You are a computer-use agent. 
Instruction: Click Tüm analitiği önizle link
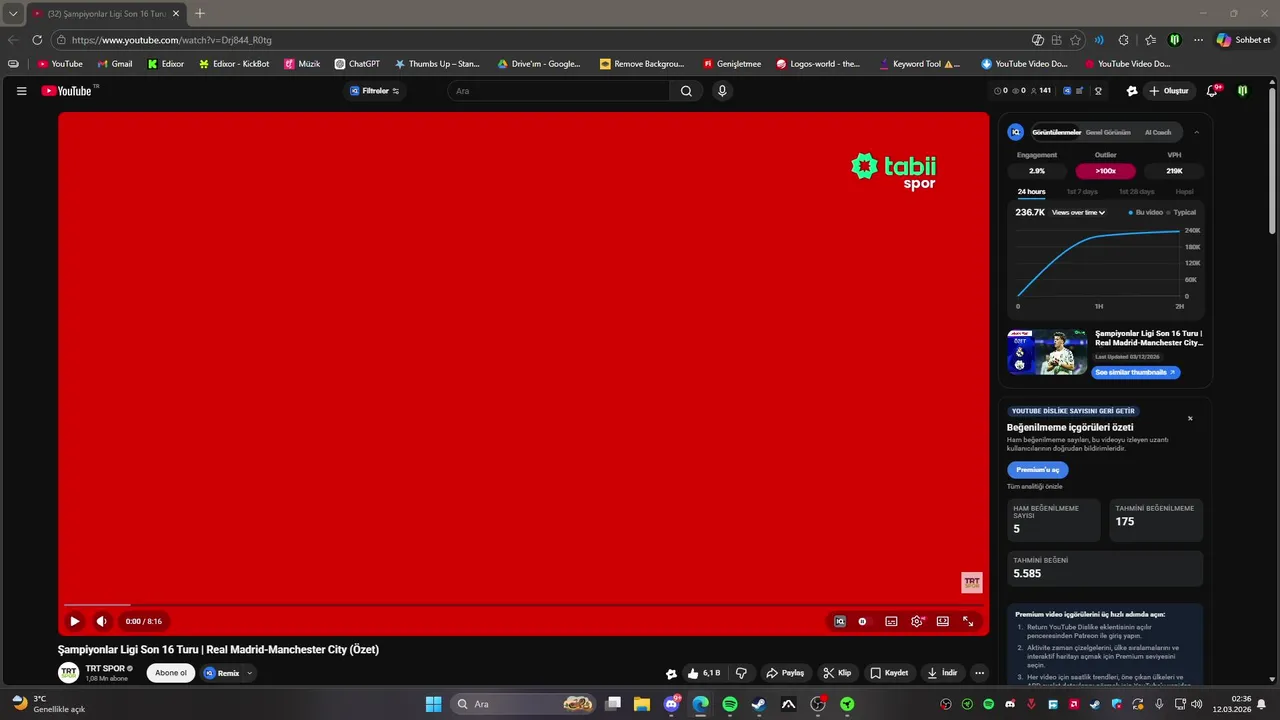coord(1034,486)
